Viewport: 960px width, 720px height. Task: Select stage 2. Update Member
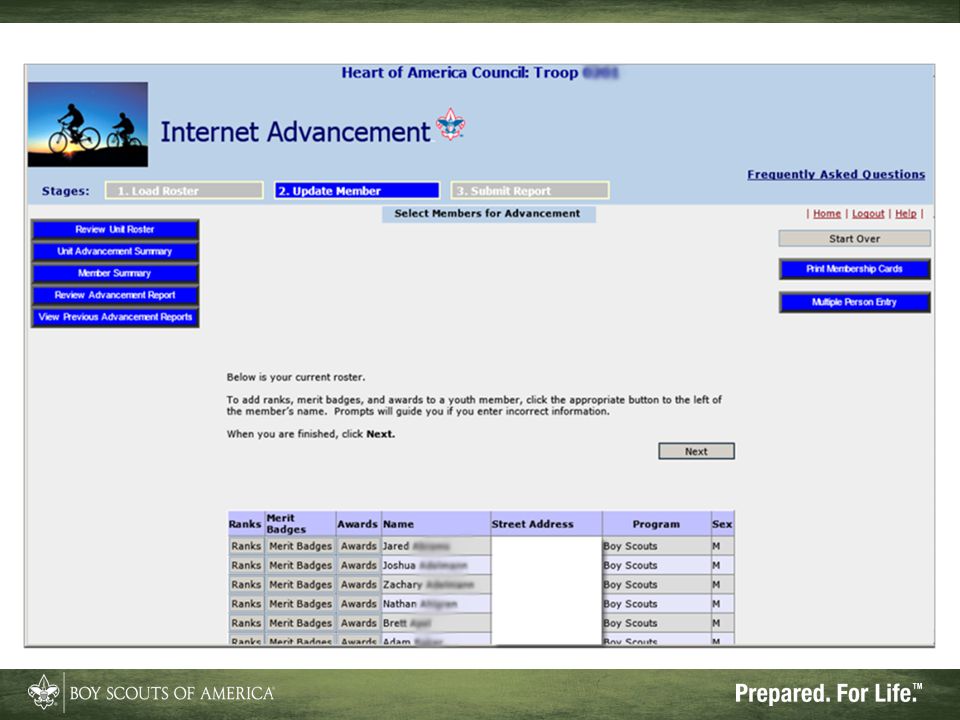[x=357, y=190]
